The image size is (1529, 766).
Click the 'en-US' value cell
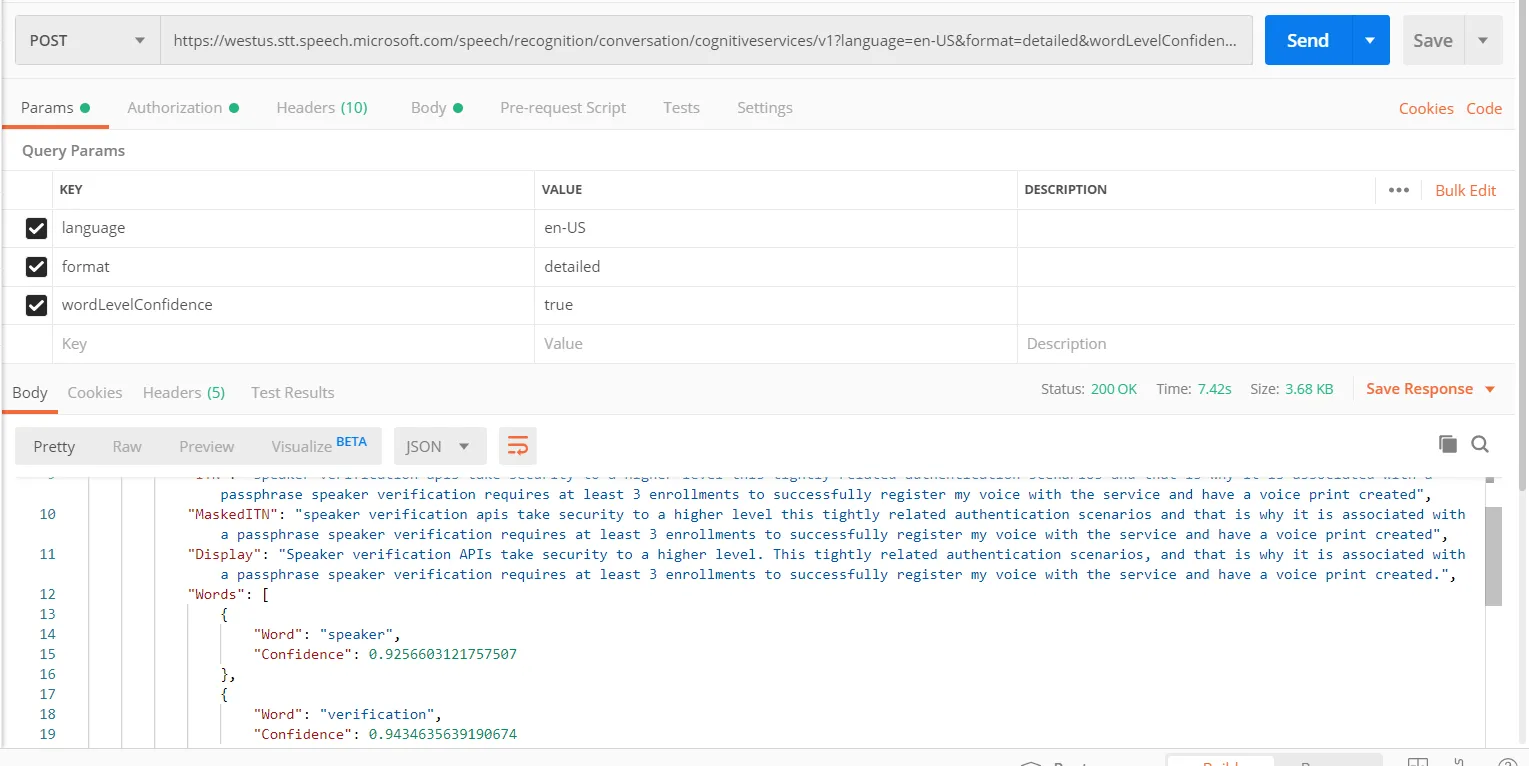click(776, 228)
